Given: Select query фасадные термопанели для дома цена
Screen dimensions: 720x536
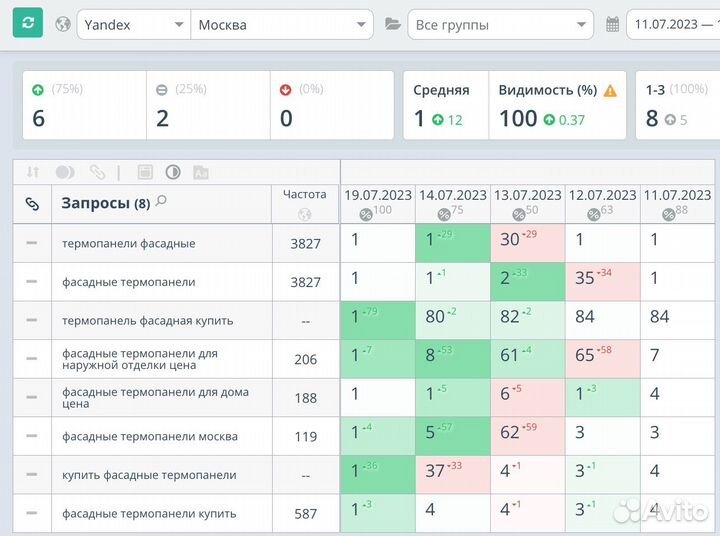Looking at the screenshot, I should 155,398.
